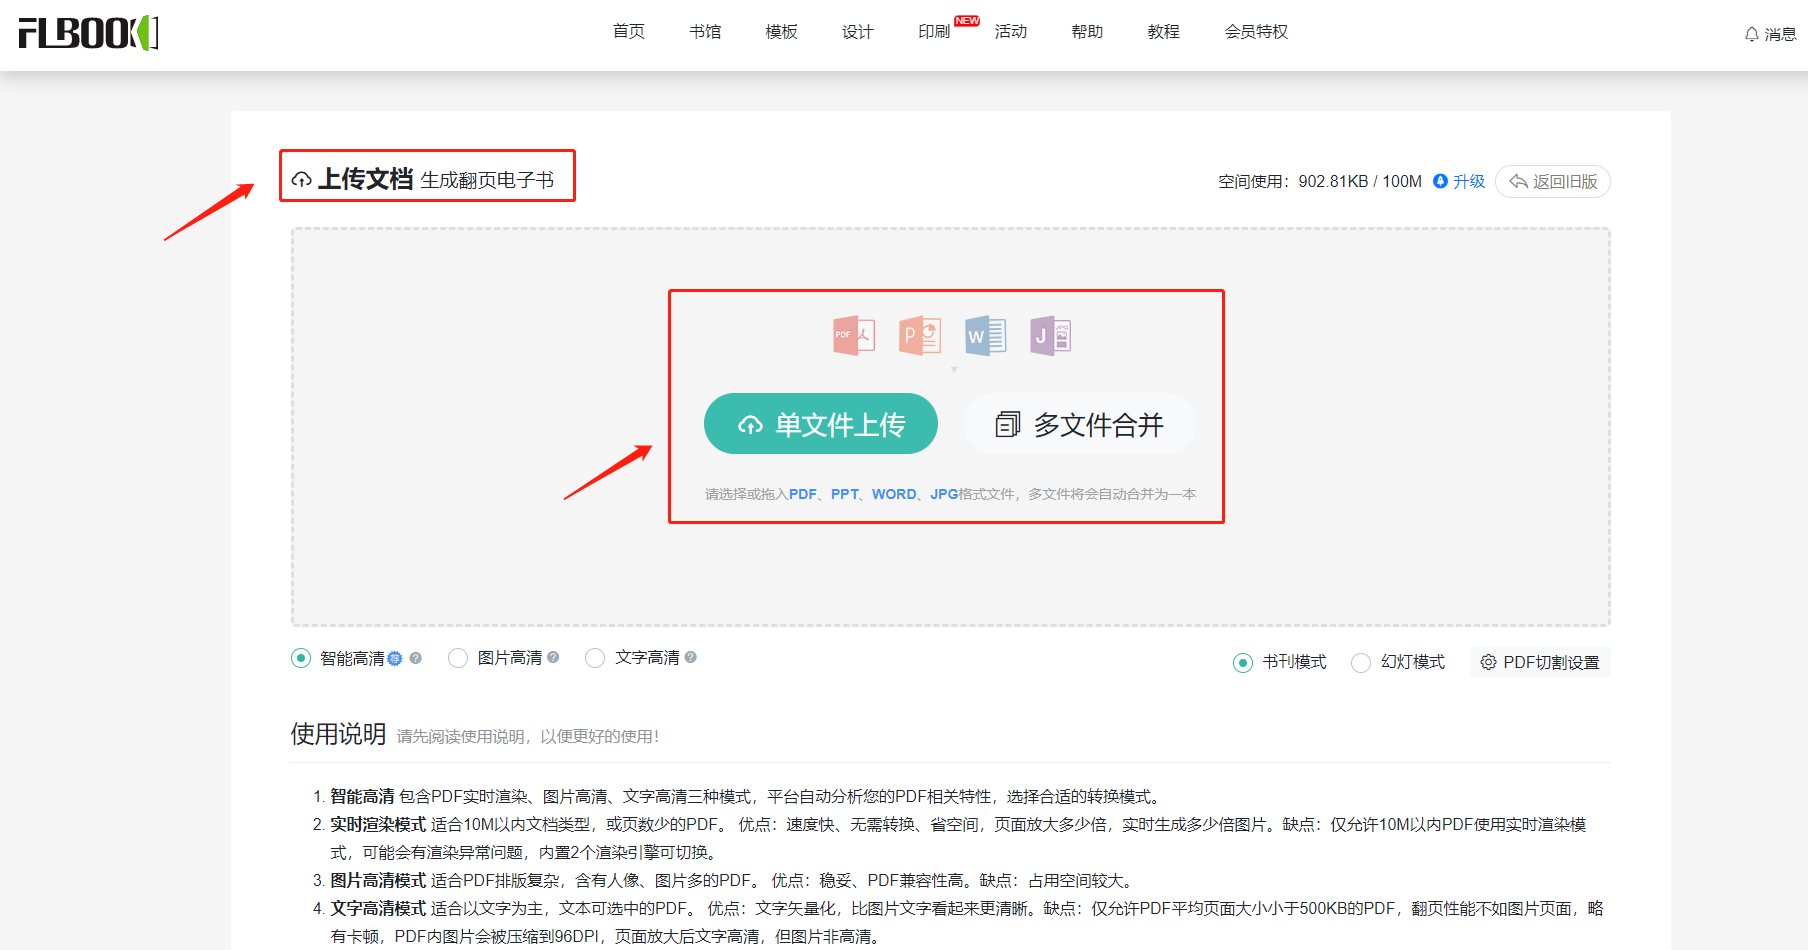Screen dimensions: 1808x950
Task: Click the 多文件合并 button
Action: pyautogui.click(x=1079, y=424)
